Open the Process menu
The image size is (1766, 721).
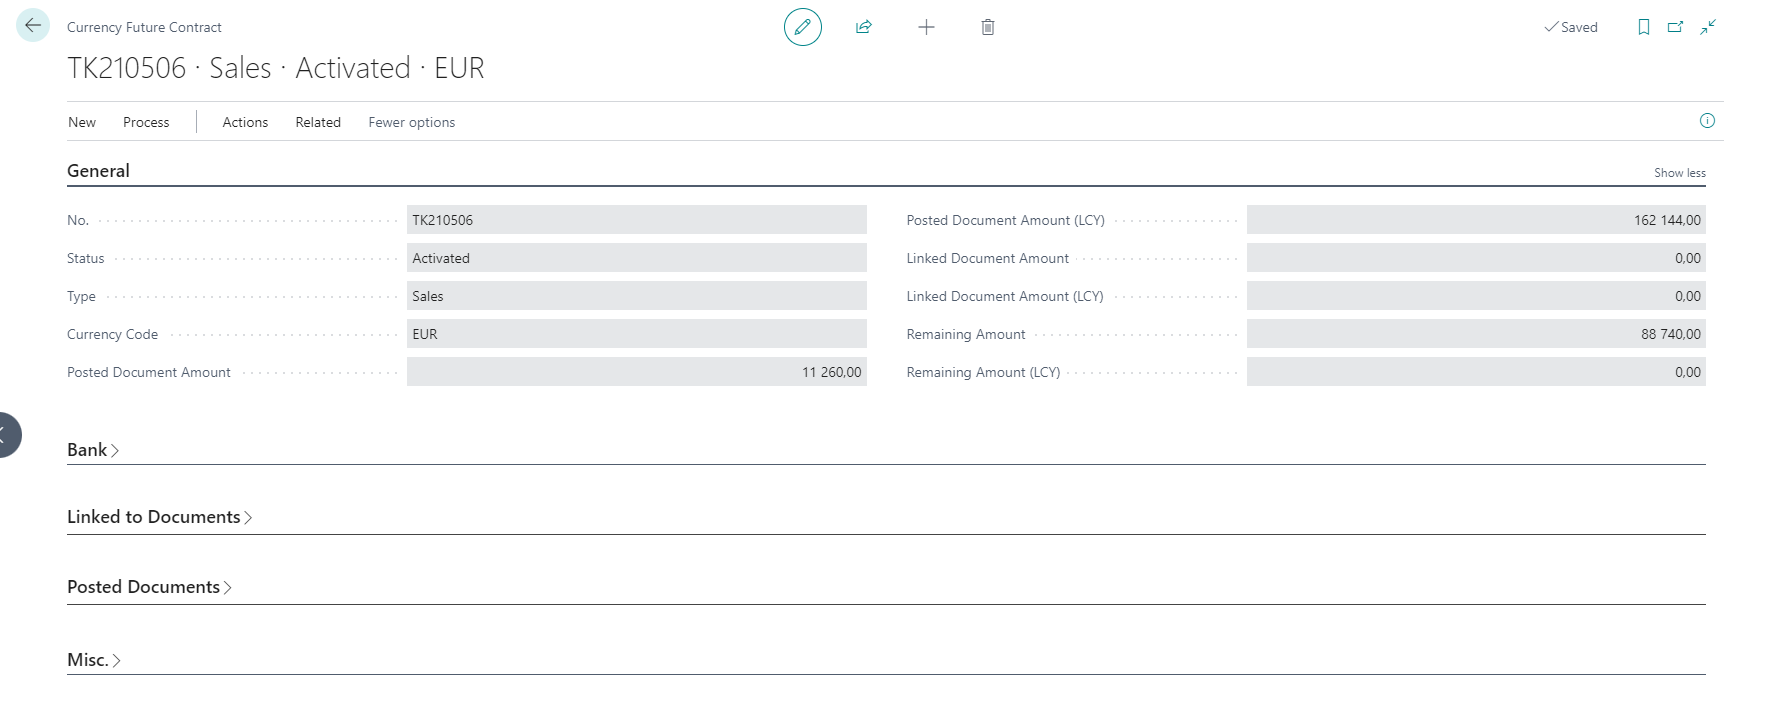(146, 122)
